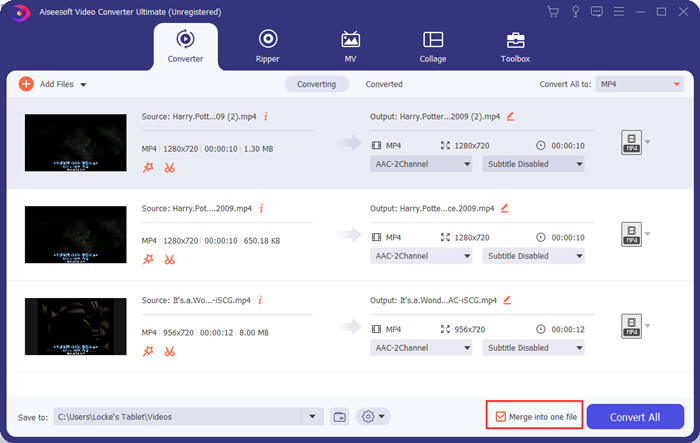The width and height of the screenshot is (700, 443).
Task: Expand the Save to path dropdown
Action: tap(313, 416)
